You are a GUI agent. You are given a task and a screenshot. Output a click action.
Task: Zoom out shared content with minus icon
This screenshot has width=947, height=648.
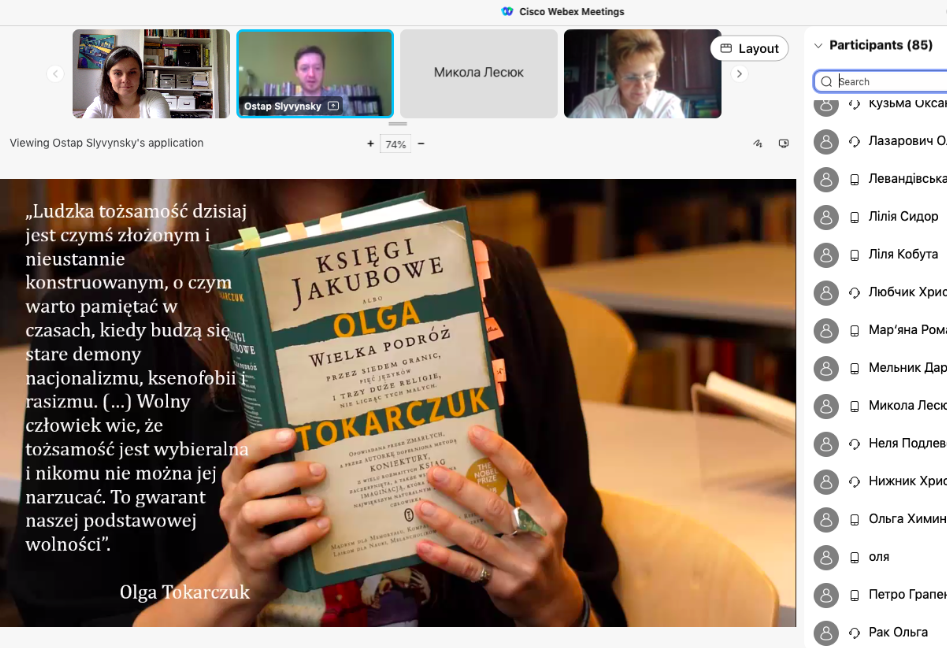(421, 144)
